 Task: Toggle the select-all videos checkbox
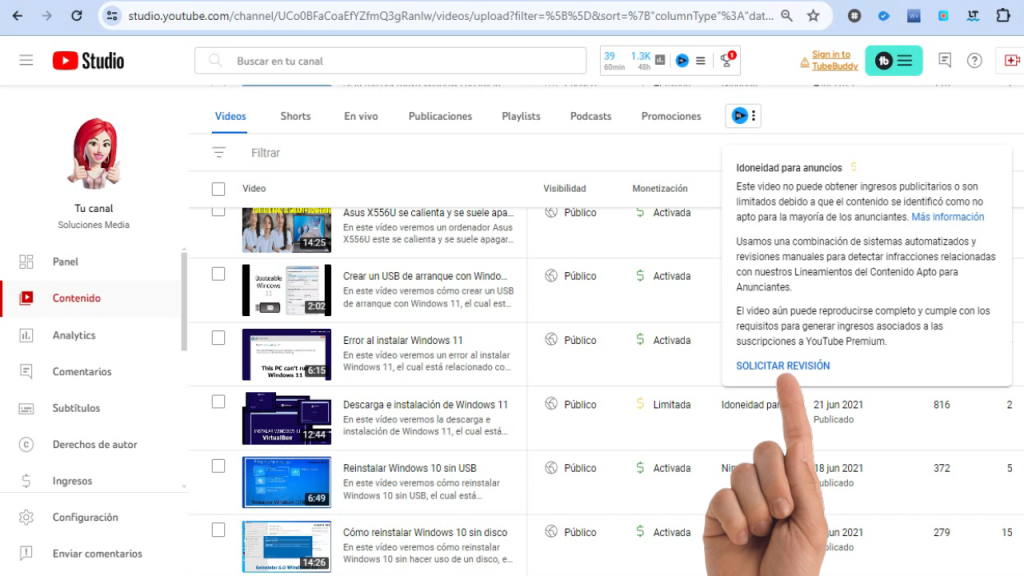click(219, 188)
